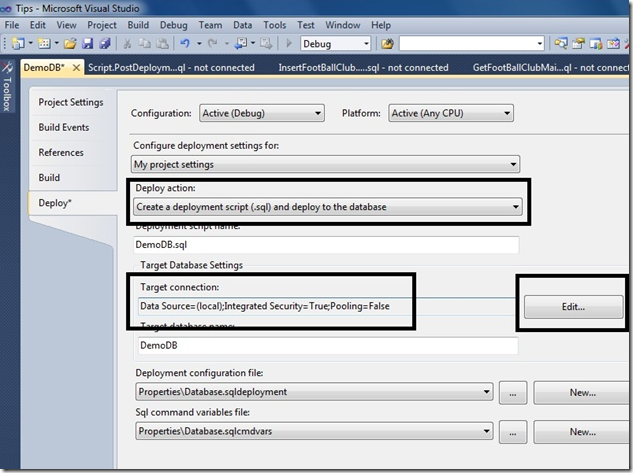Switch to the GetFootBallClubMai...ql tab
The image size is (633, 473).
pos(549,68)
